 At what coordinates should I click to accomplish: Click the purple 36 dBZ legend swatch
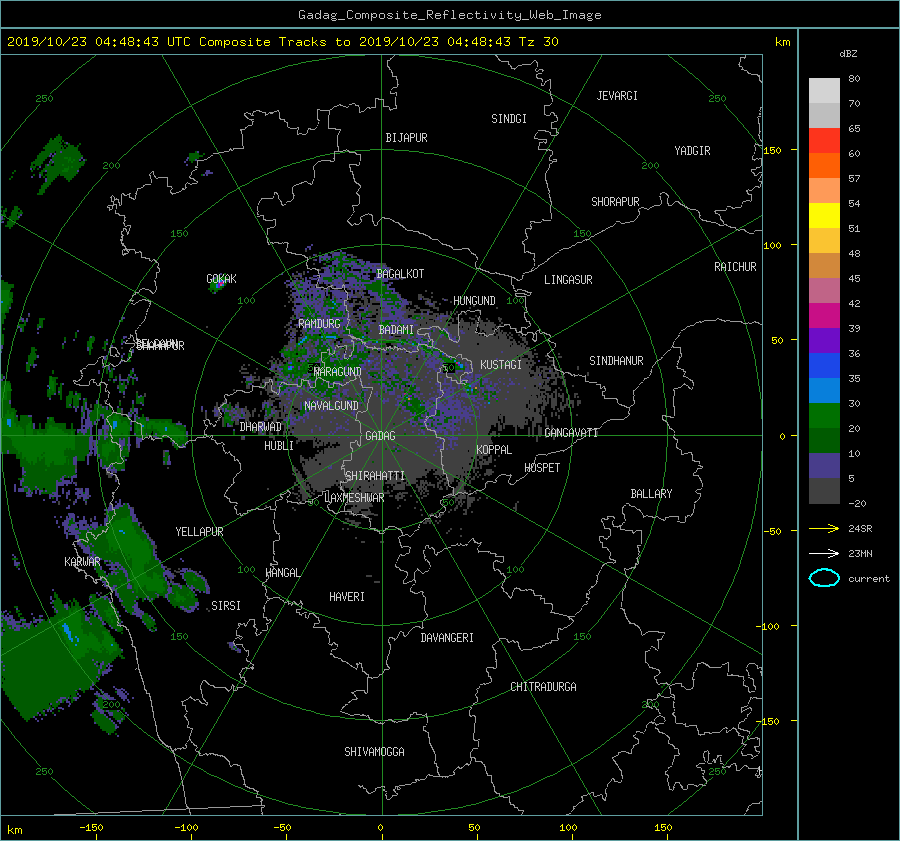coord(824,340)
